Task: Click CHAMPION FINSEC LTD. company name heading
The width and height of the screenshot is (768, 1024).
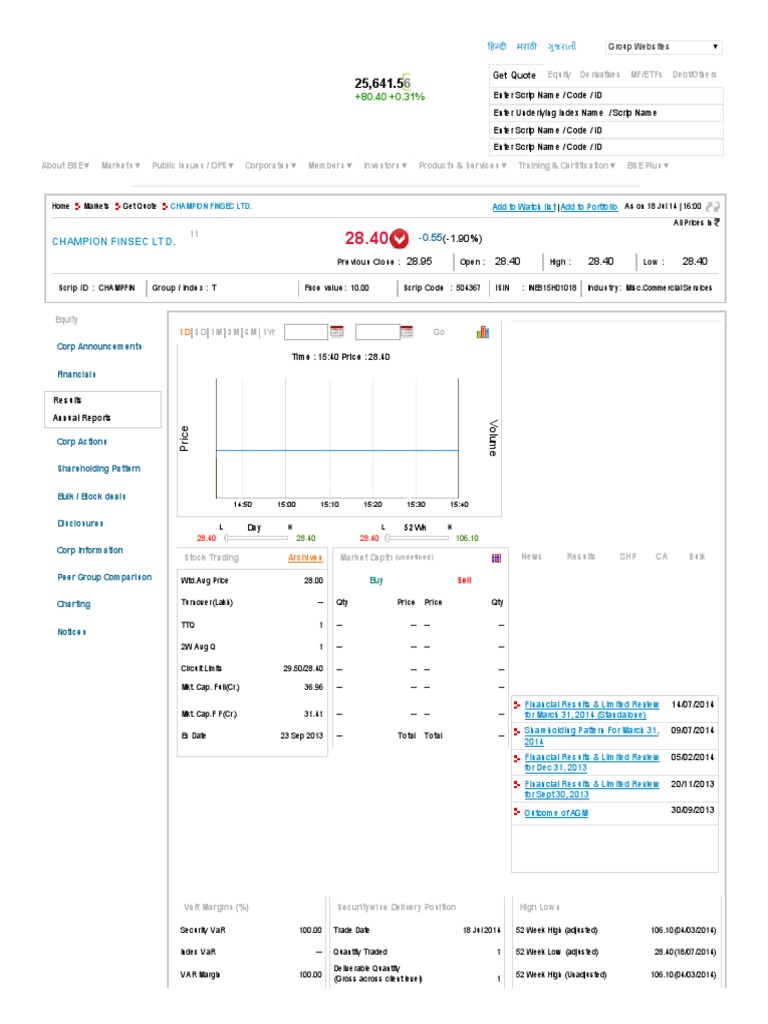Action: pyautogui.click(x=114, y=241)
